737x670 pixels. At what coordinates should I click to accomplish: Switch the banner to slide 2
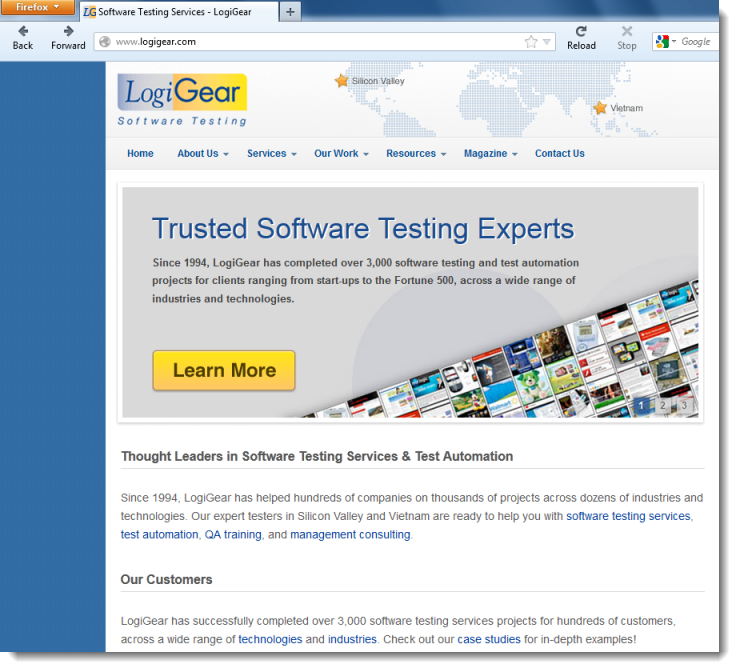pyautogui.click(x=663, y=405)
